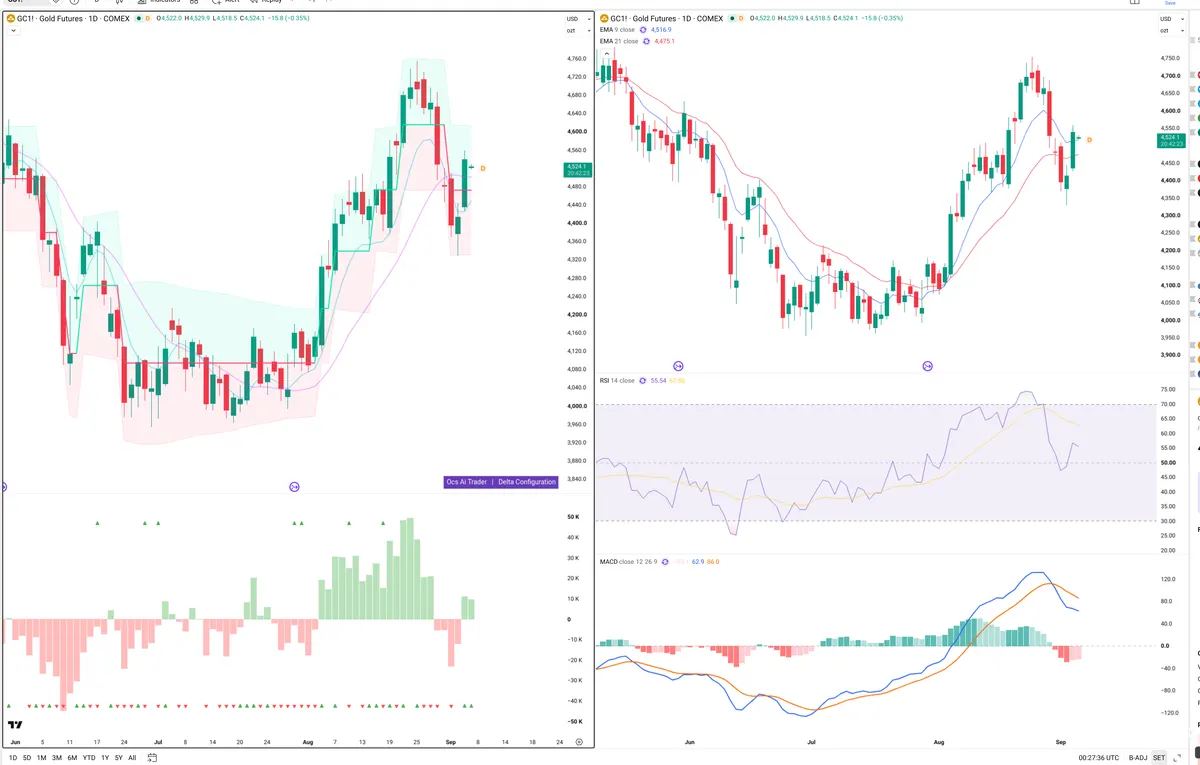1200x765 pixels.
Task: Select the MACD close 12 26 9 legend
Action: [629, 562]
